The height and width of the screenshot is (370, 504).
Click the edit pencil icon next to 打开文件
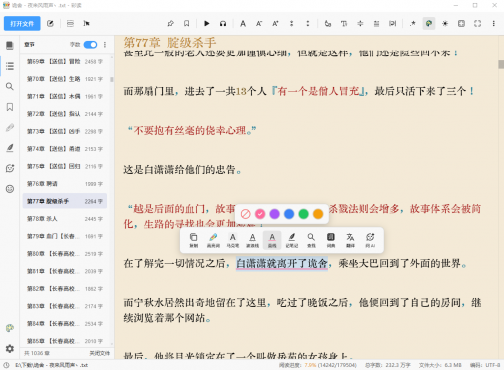point(50,23)
